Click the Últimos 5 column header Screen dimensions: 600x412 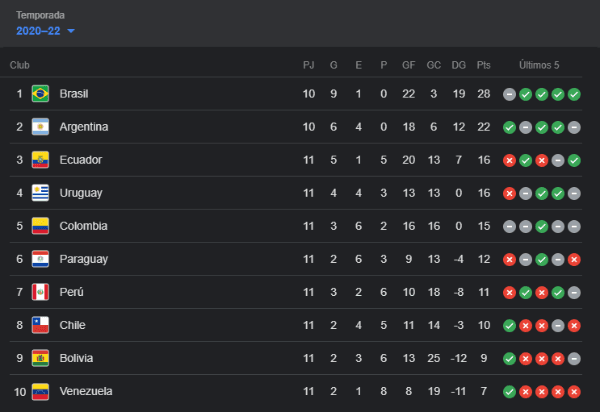(x=539, y=65)
